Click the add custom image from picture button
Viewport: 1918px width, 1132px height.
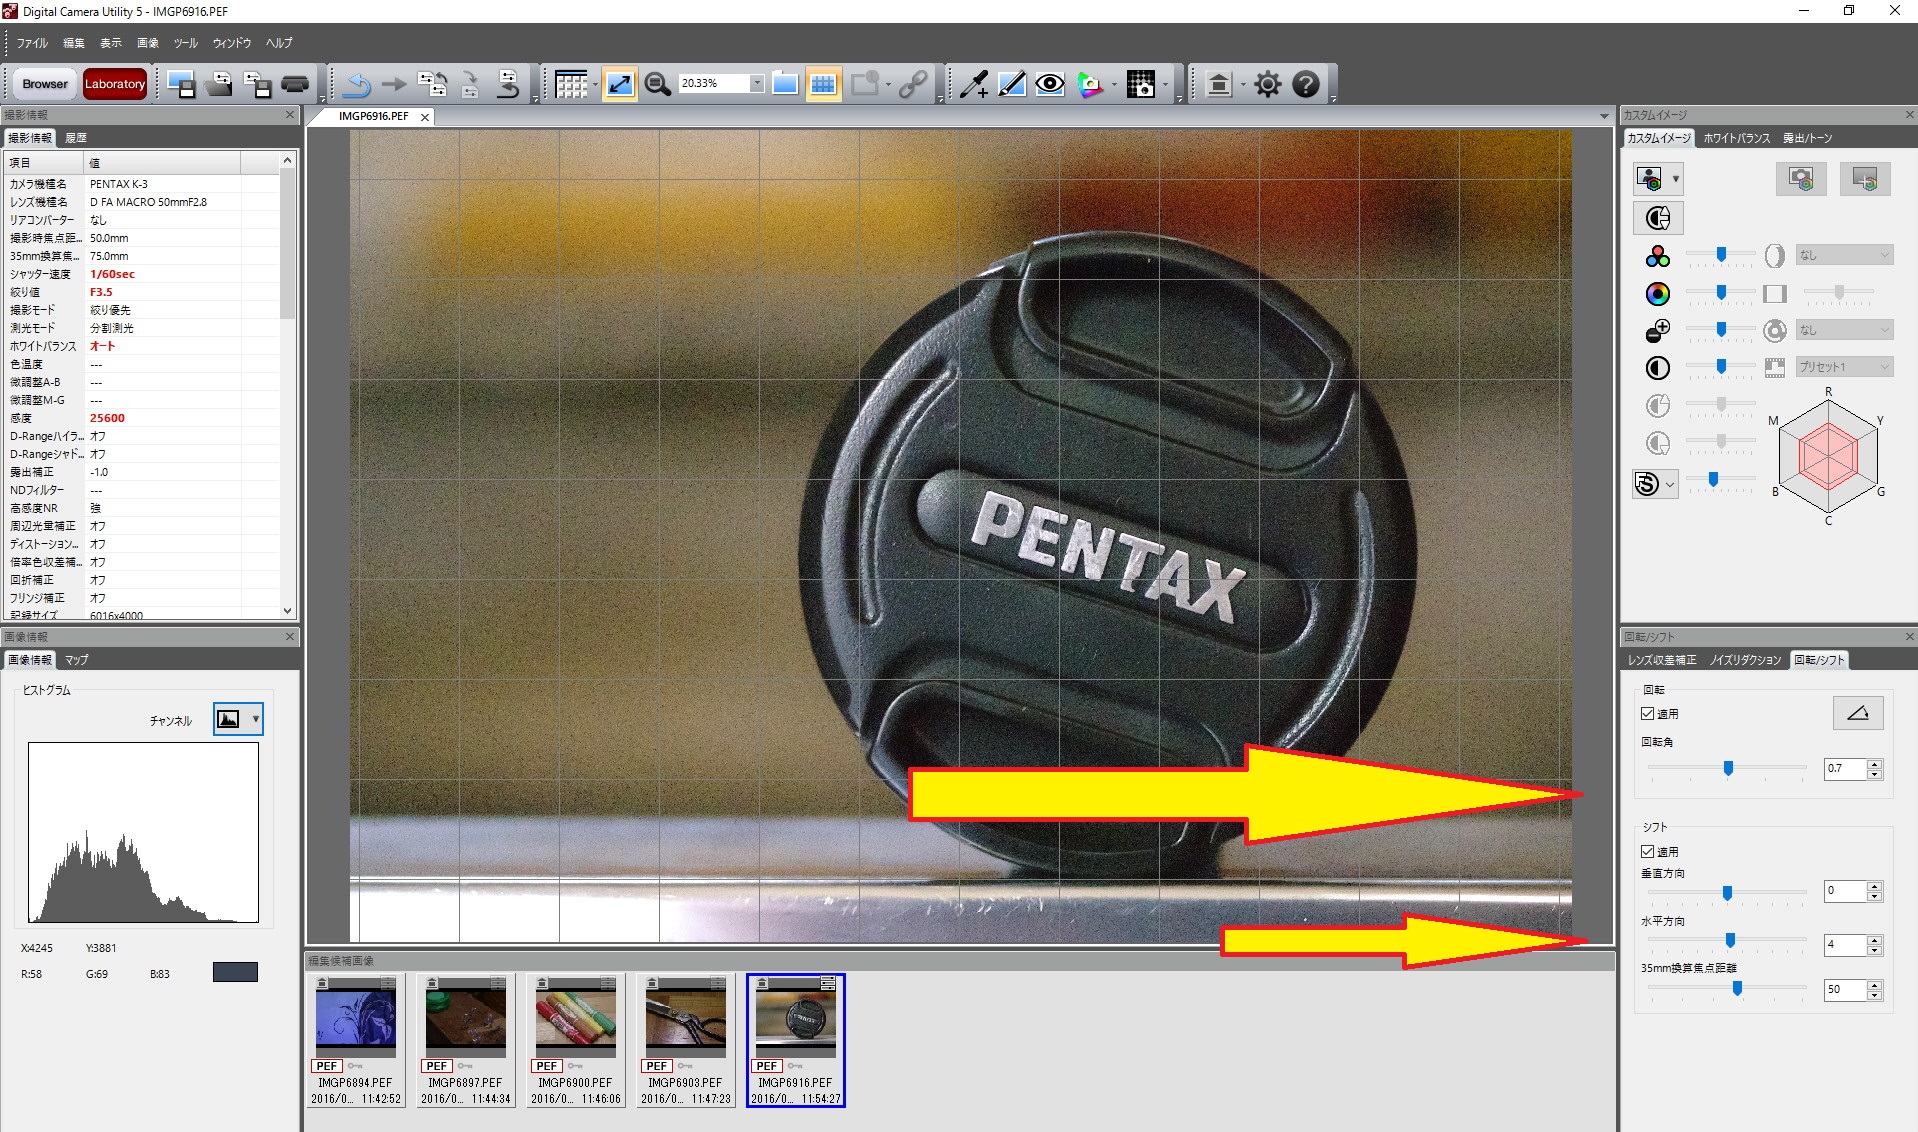(1865, 179)
